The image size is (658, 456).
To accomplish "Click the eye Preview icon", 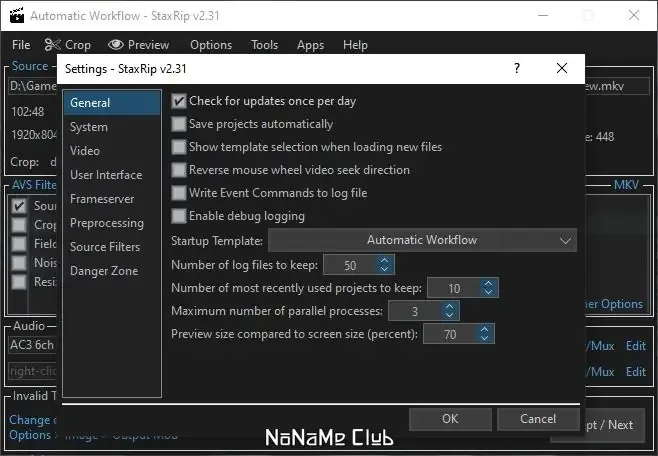I will (x=116, y=44).
